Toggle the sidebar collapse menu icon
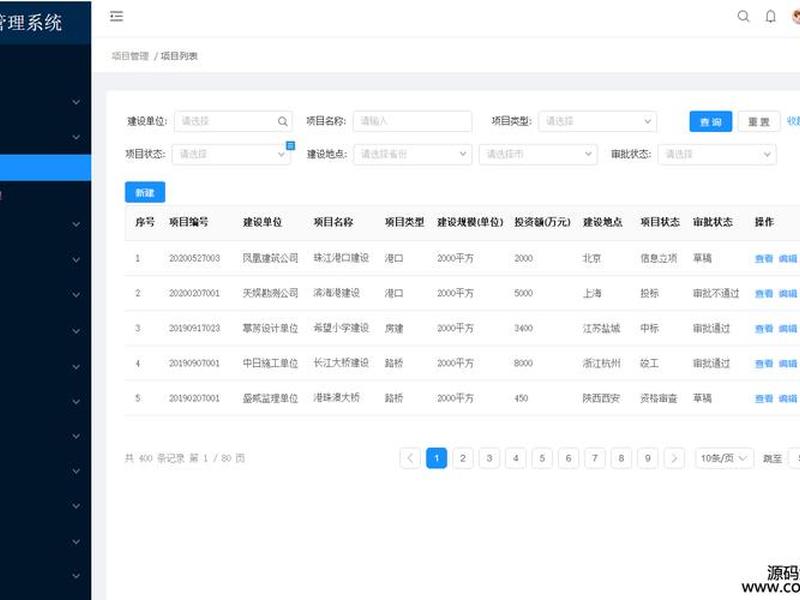Screen dimensions: 800x600 click(116, 16)
